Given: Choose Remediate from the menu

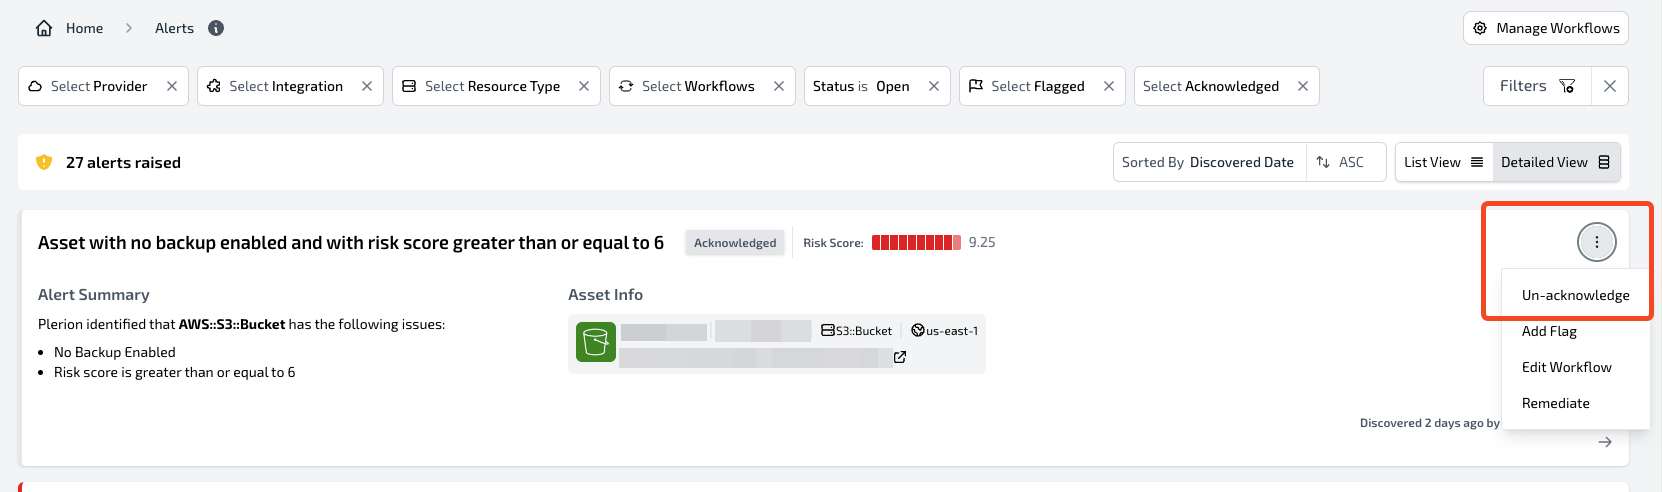Looking at the screenshot, I should coord(1575,403).
